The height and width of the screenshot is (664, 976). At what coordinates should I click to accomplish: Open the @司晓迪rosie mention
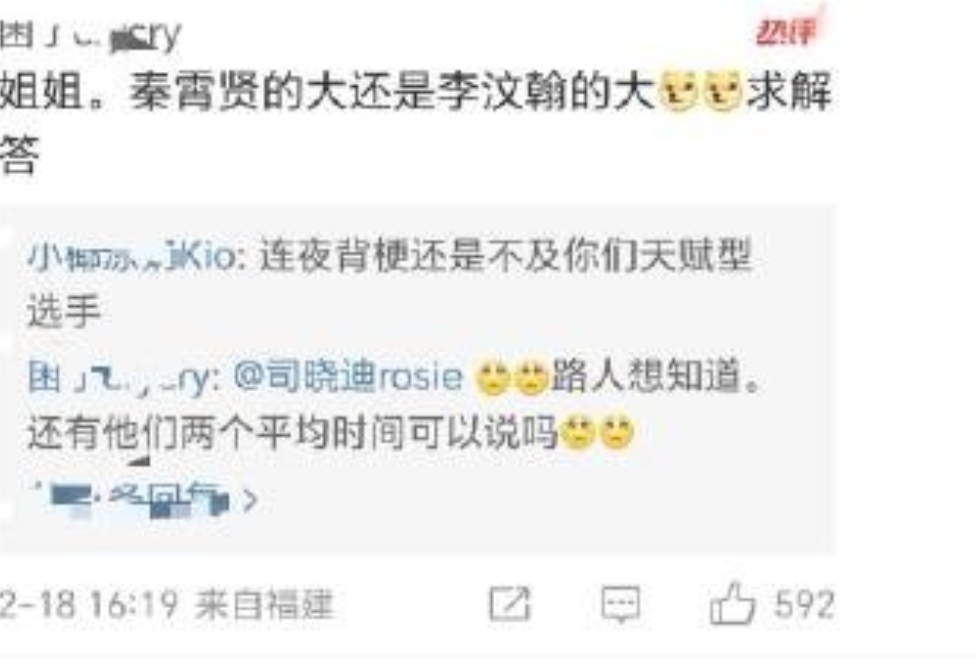click(x=349, y=376)
